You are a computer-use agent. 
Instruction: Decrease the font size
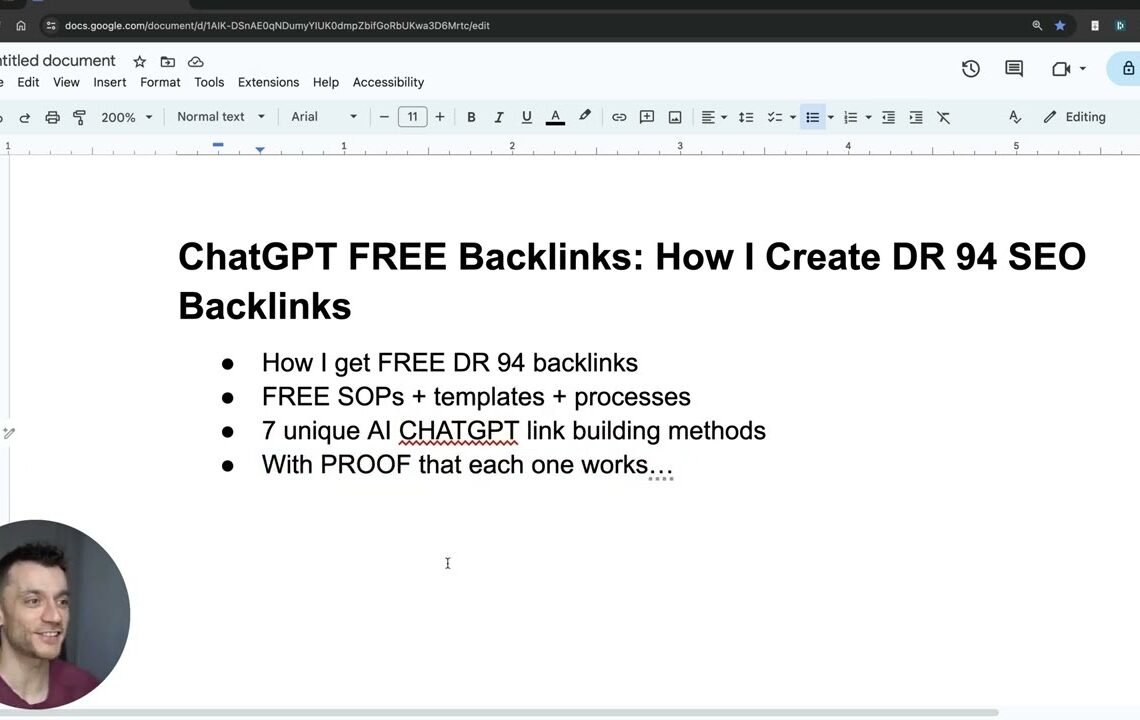[x=384, y=117]
